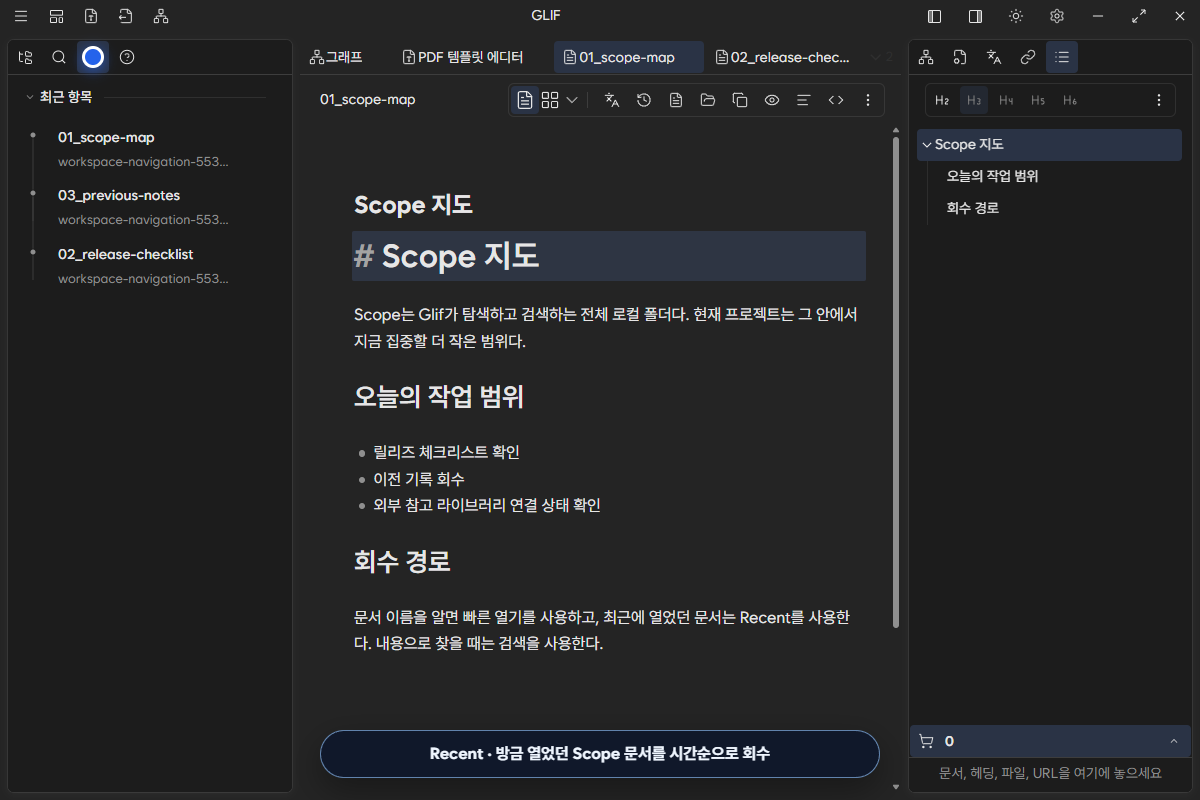Click the open folder icon in editor toolbar
Image resolution: width=1200 pixels, height=800 pixels.
pos(708,100)
